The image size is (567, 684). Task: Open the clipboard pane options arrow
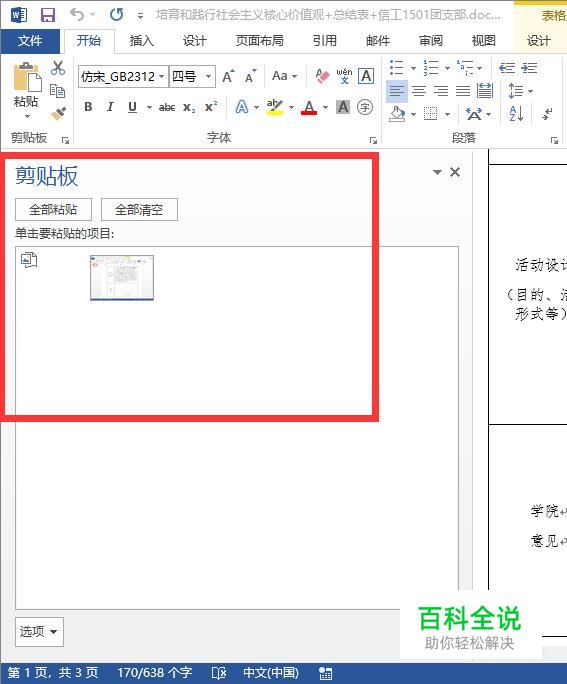coord(437,172)
